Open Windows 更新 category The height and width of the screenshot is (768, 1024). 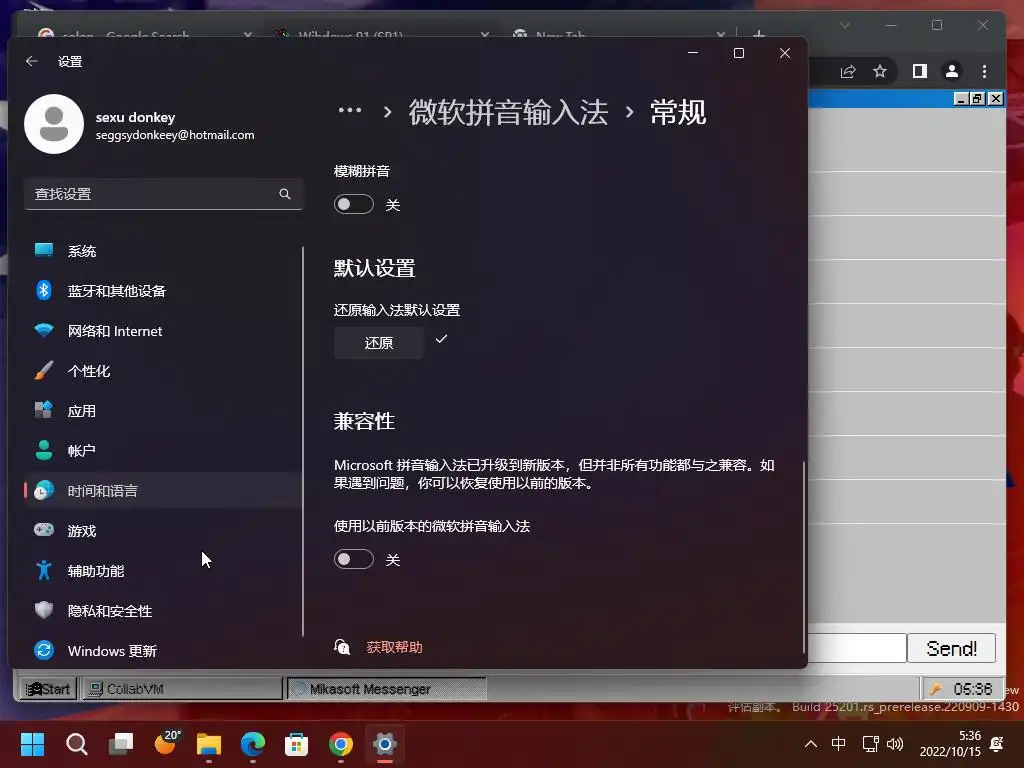click(x=163, y=650)
